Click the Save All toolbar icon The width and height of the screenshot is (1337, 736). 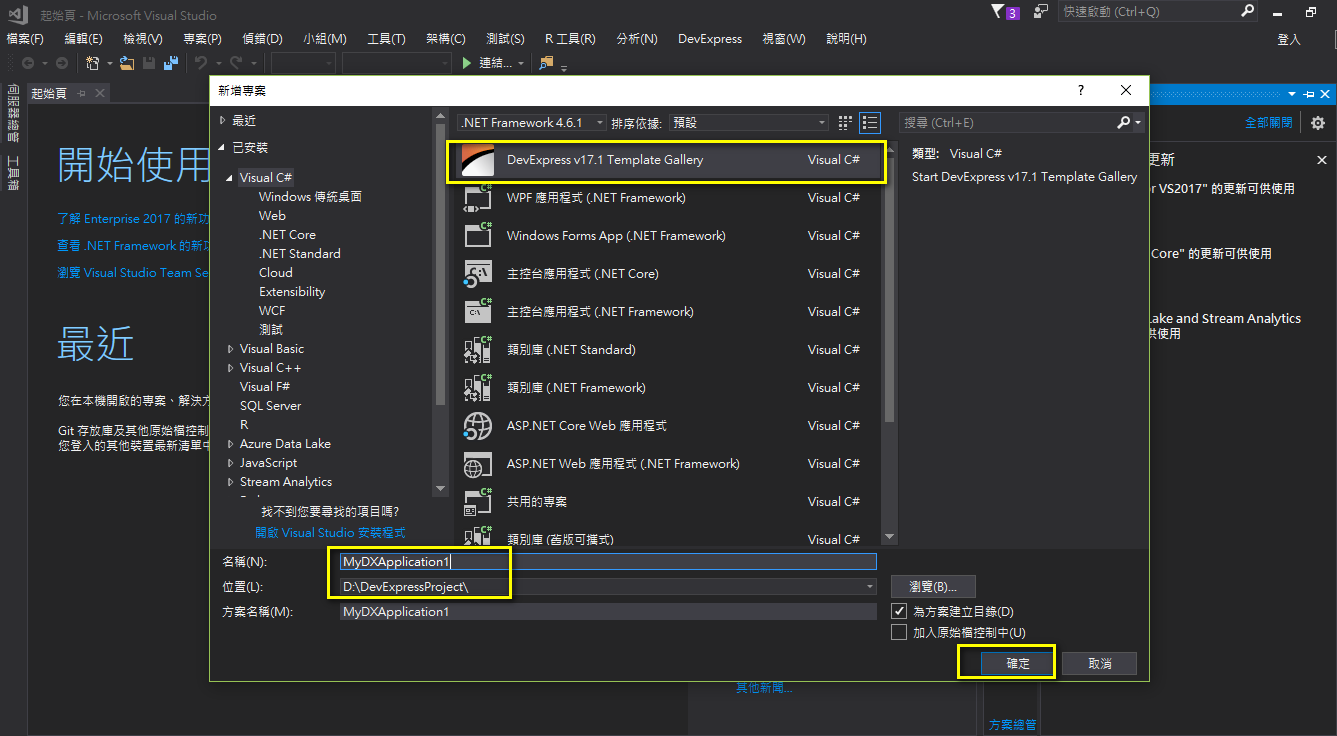click(171, 63)
